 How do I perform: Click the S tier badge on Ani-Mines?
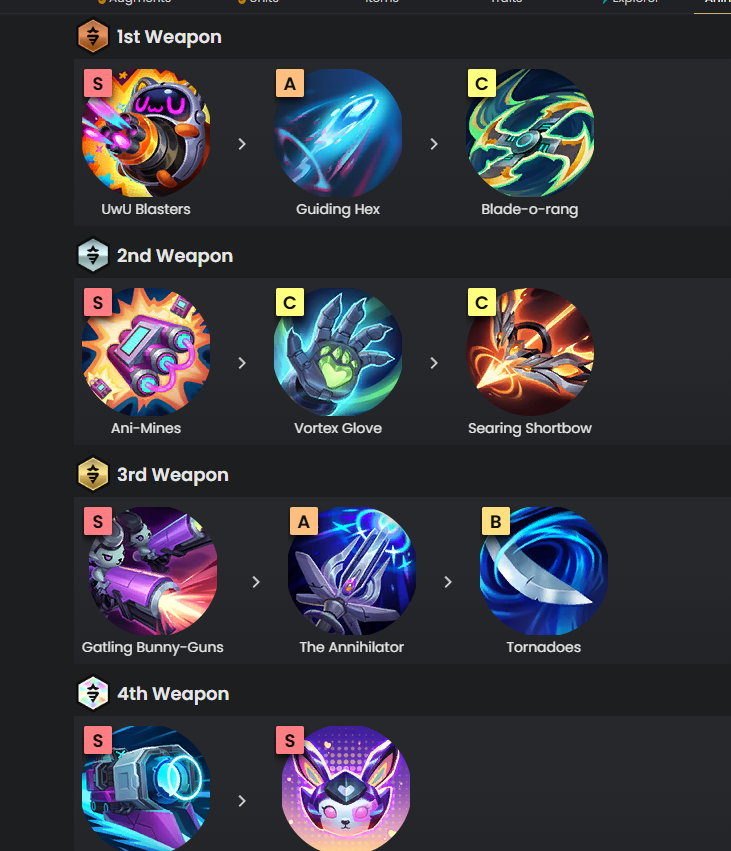[x=98, y=302]
